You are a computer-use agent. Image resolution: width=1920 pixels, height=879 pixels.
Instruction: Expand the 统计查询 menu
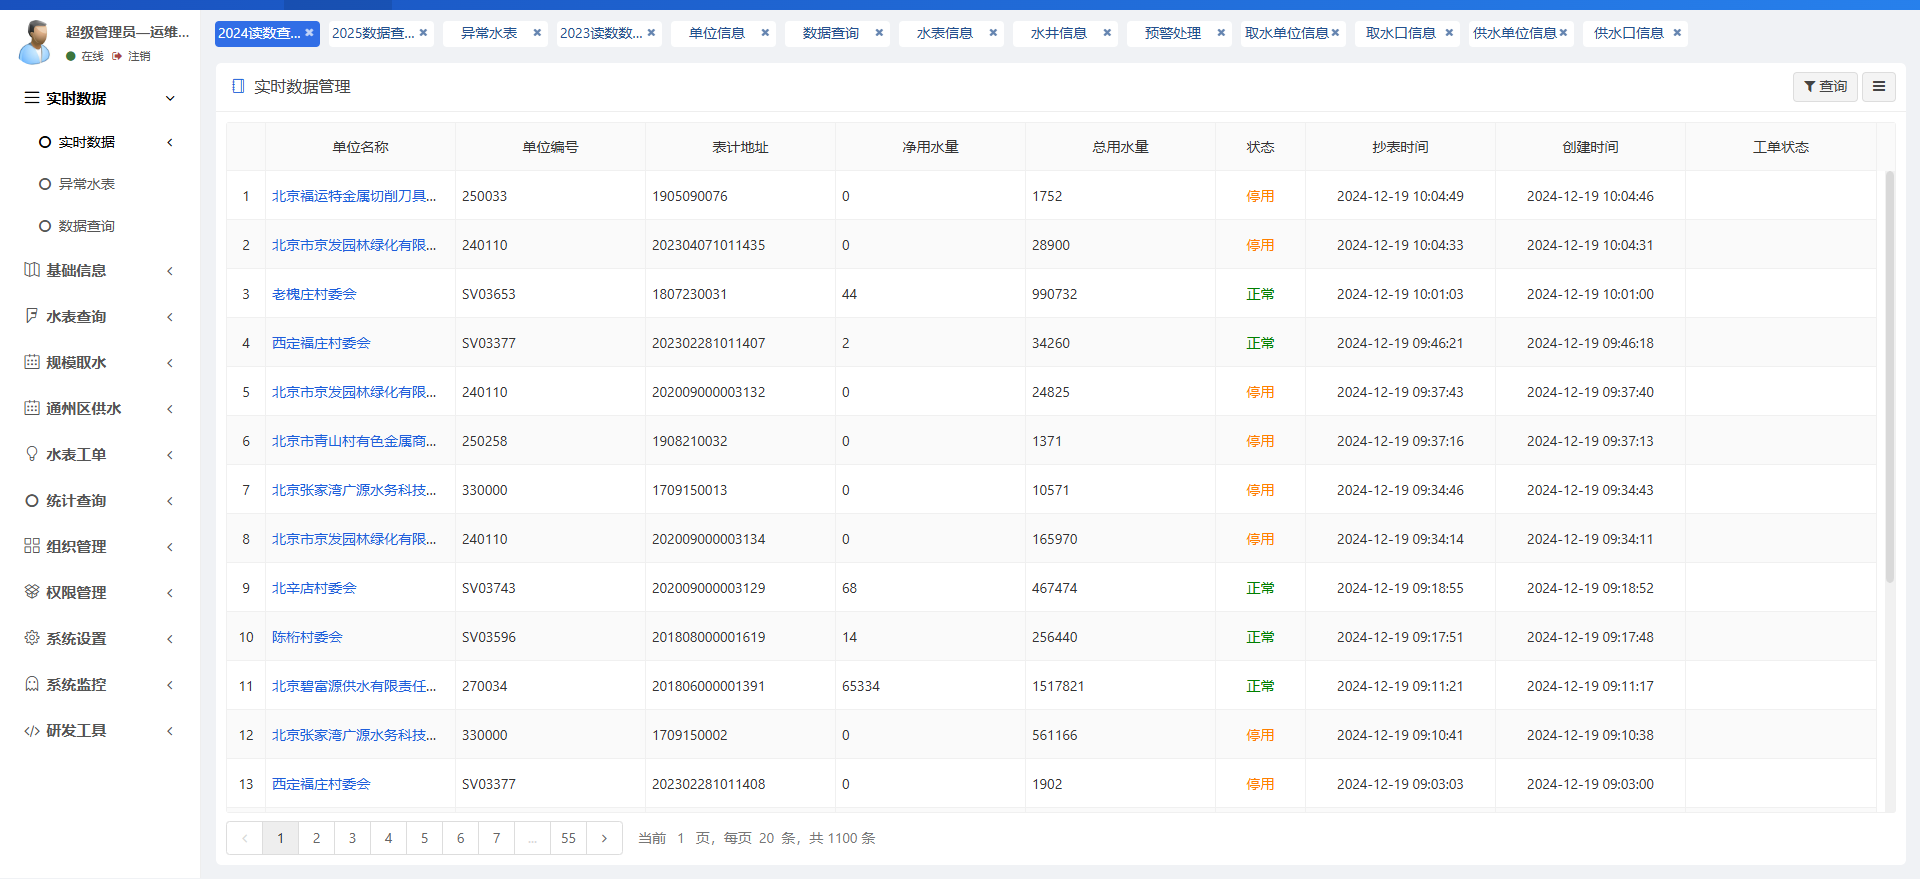pyautogui.click(x=170, y=501)
